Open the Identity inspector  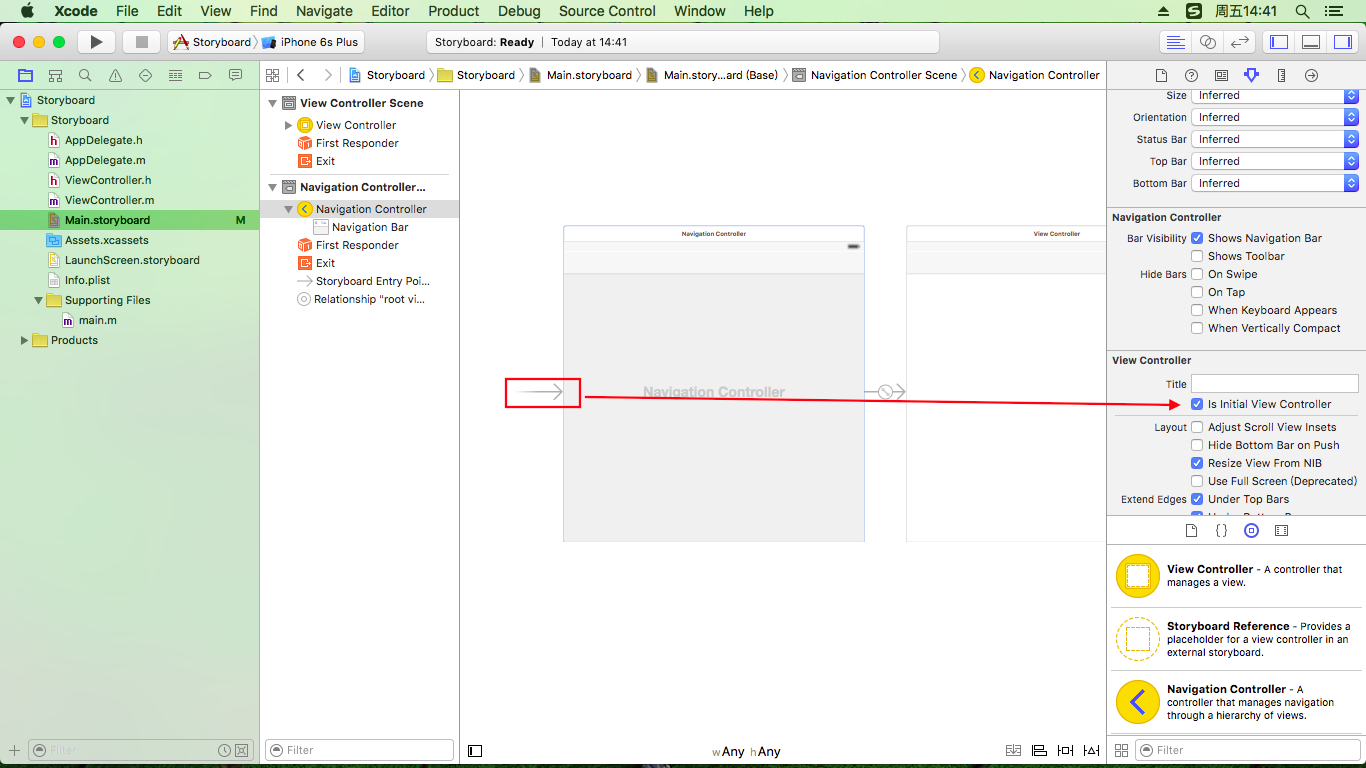click(1221, 74)
